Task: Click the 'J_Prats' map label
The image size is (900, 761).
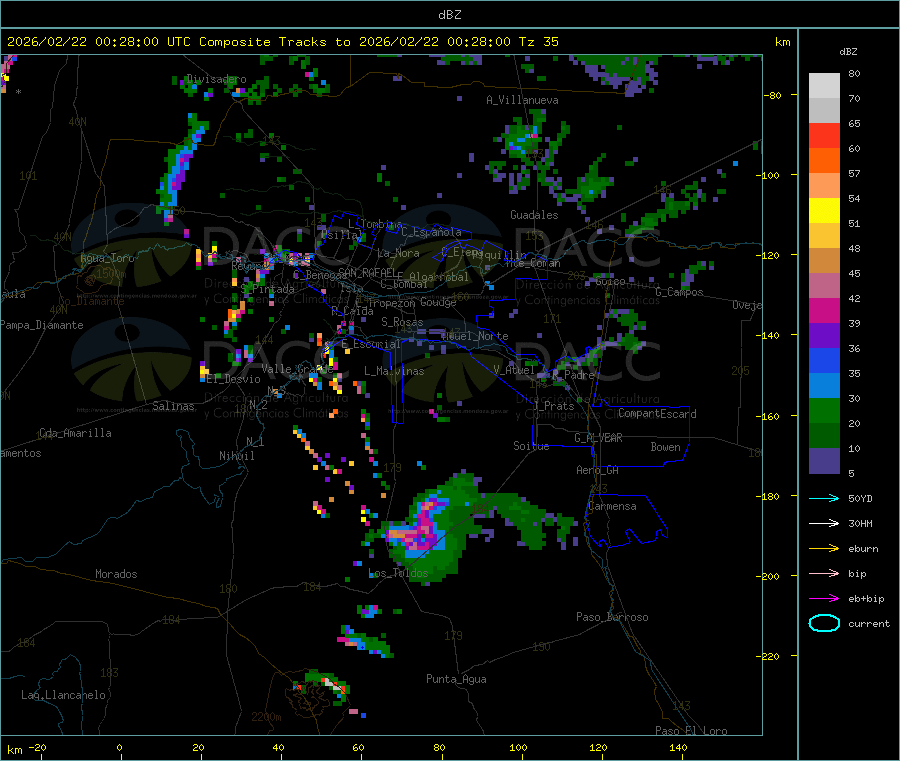Action: [553, 406]
